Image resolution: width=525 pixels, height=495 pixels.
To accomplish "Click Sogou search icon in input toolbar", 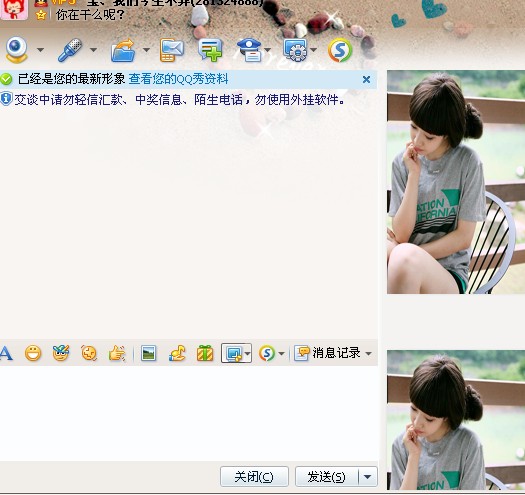I will pos(267,353).
